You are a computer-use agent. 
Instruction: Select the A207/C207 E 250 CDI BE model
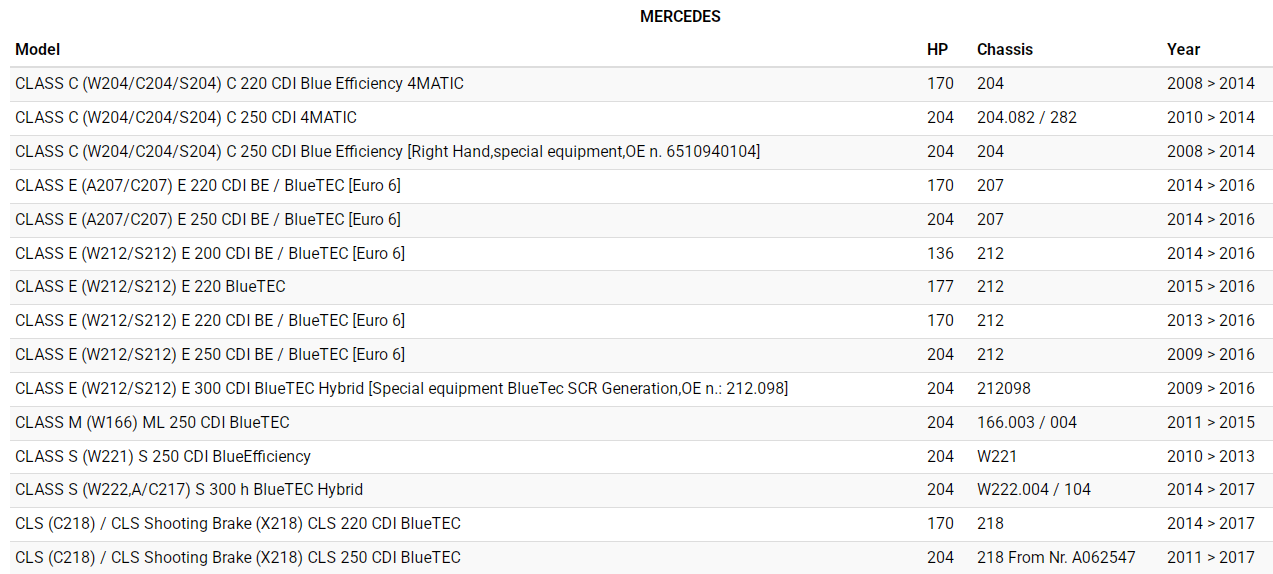click(208, 220)
